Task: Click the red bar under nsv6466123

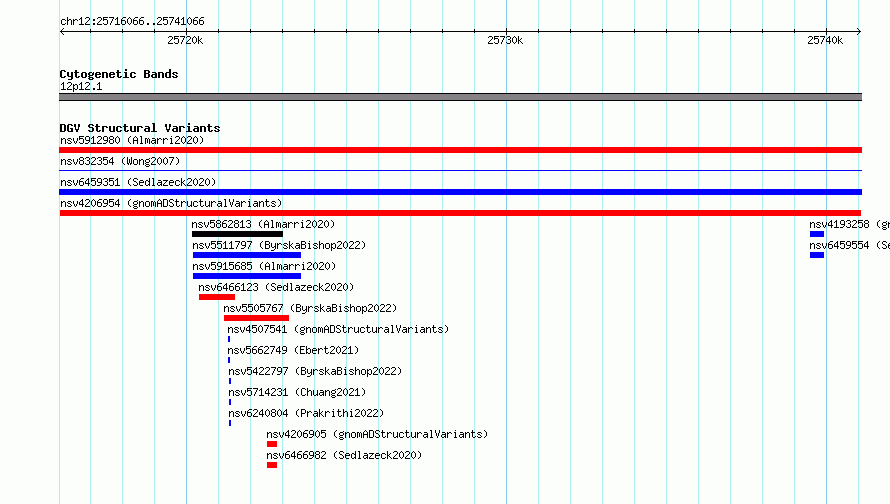Action: coord(217,297)
